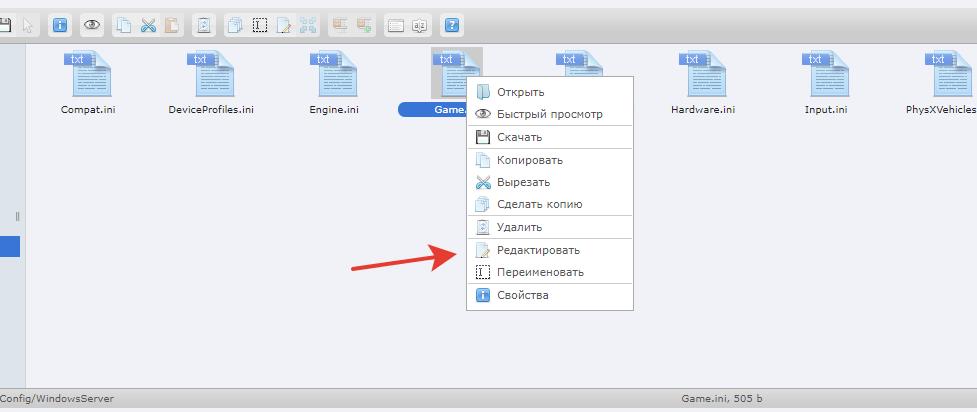Choose Свойства in the context menu
977x412 pixels.
pyautogui.click(x=550, y=295)
